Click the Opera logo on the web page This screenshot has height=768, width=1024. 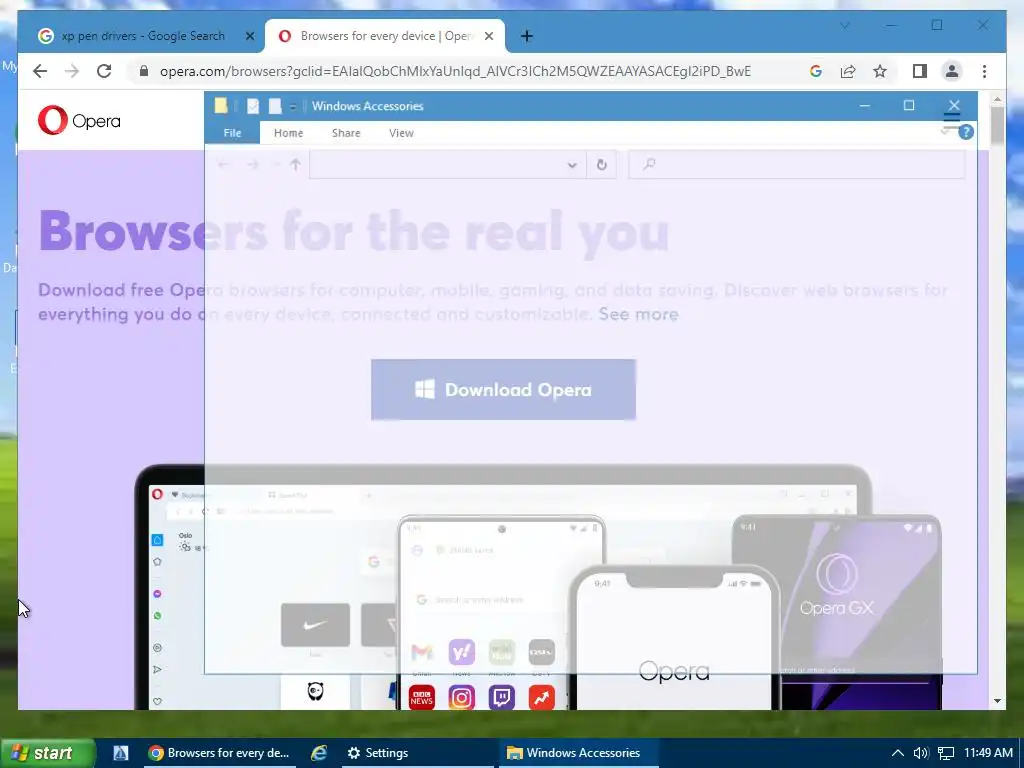point(79,121)
